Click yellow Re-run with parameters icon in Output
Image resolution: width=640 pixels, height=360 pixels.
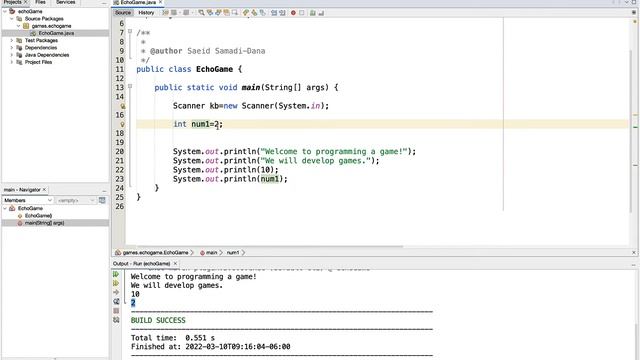pos(116,283)
